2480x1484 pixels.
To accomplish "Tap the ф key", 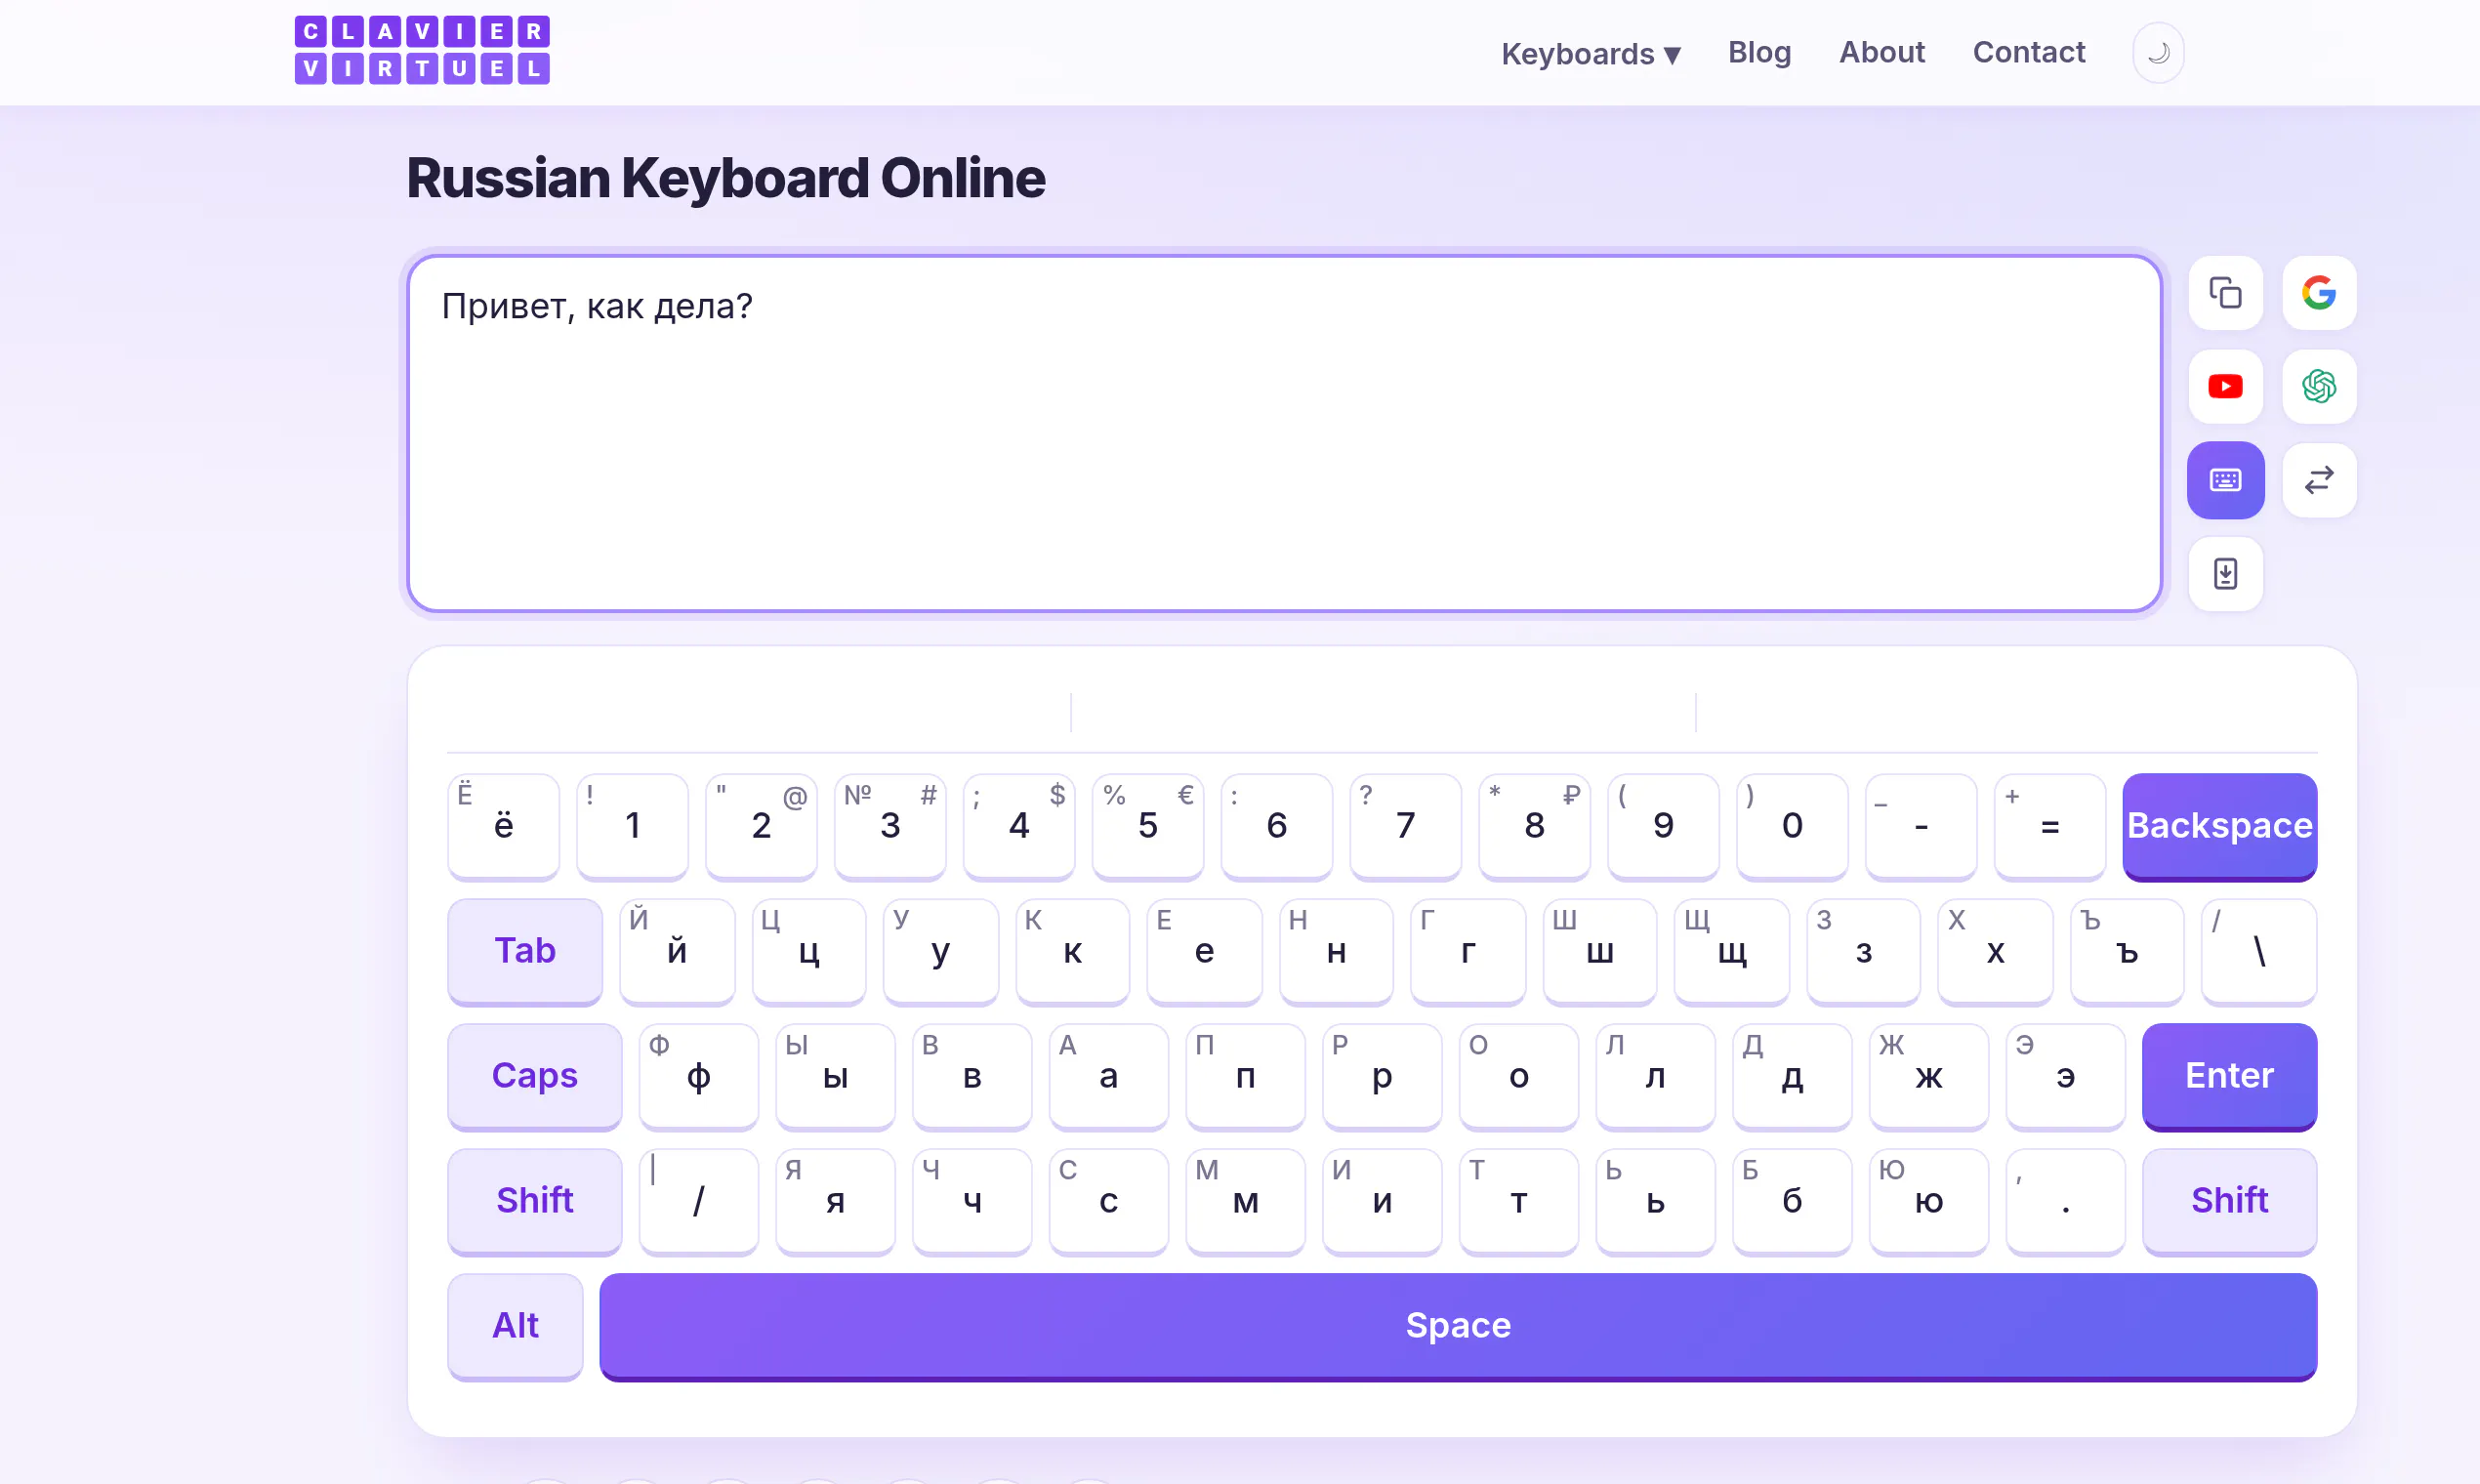I will point(698,1076).
